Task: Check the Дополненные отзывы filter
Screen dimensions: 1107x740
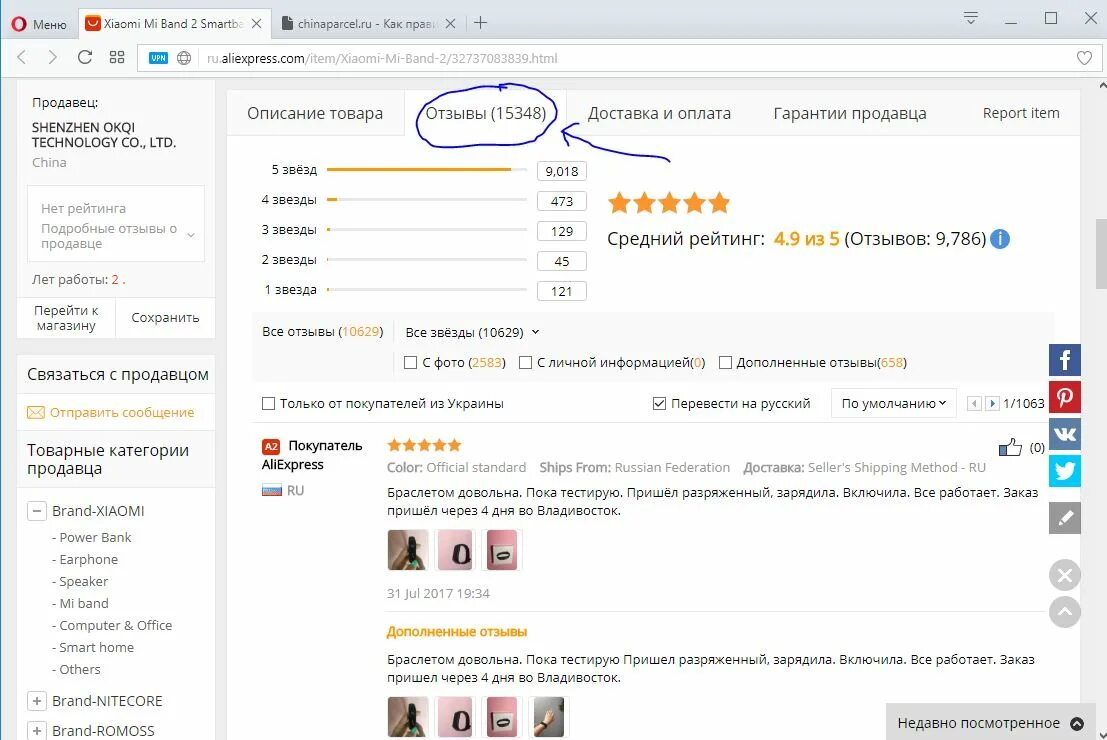Action: click(x=725, y=362)
